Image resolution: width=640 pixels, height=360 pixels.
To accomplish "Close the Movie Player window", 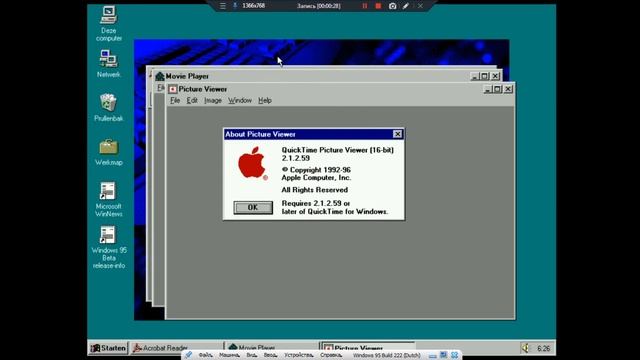I will pos(495,76).
